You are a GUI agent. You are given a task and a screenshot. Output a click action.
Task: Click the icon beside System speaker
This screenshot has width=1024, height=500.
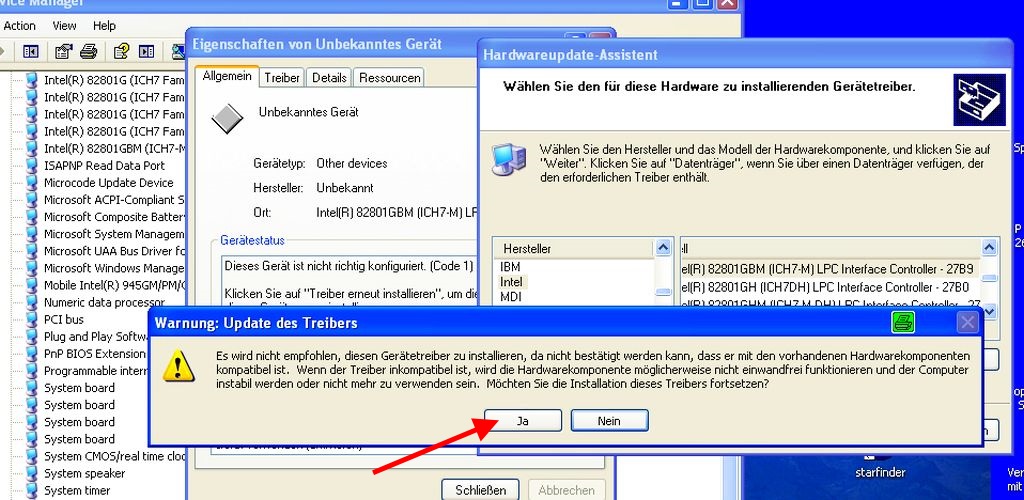click(31, 473)
